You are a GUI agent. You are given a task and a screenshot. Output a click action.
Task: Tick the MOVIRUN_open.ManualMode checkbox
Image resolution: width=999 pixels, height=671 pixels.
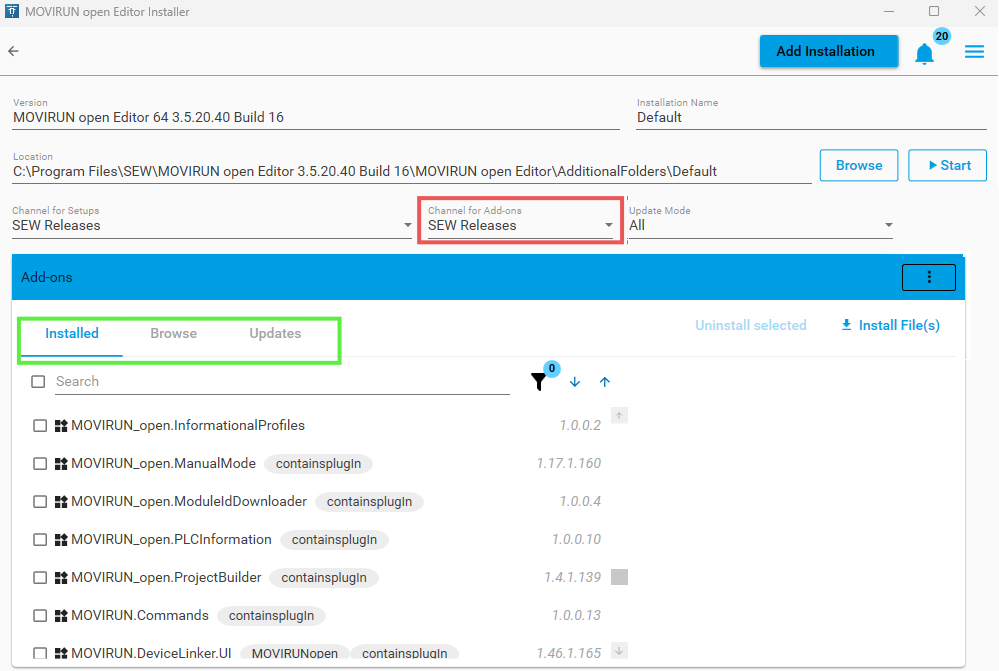click(40, 464)
